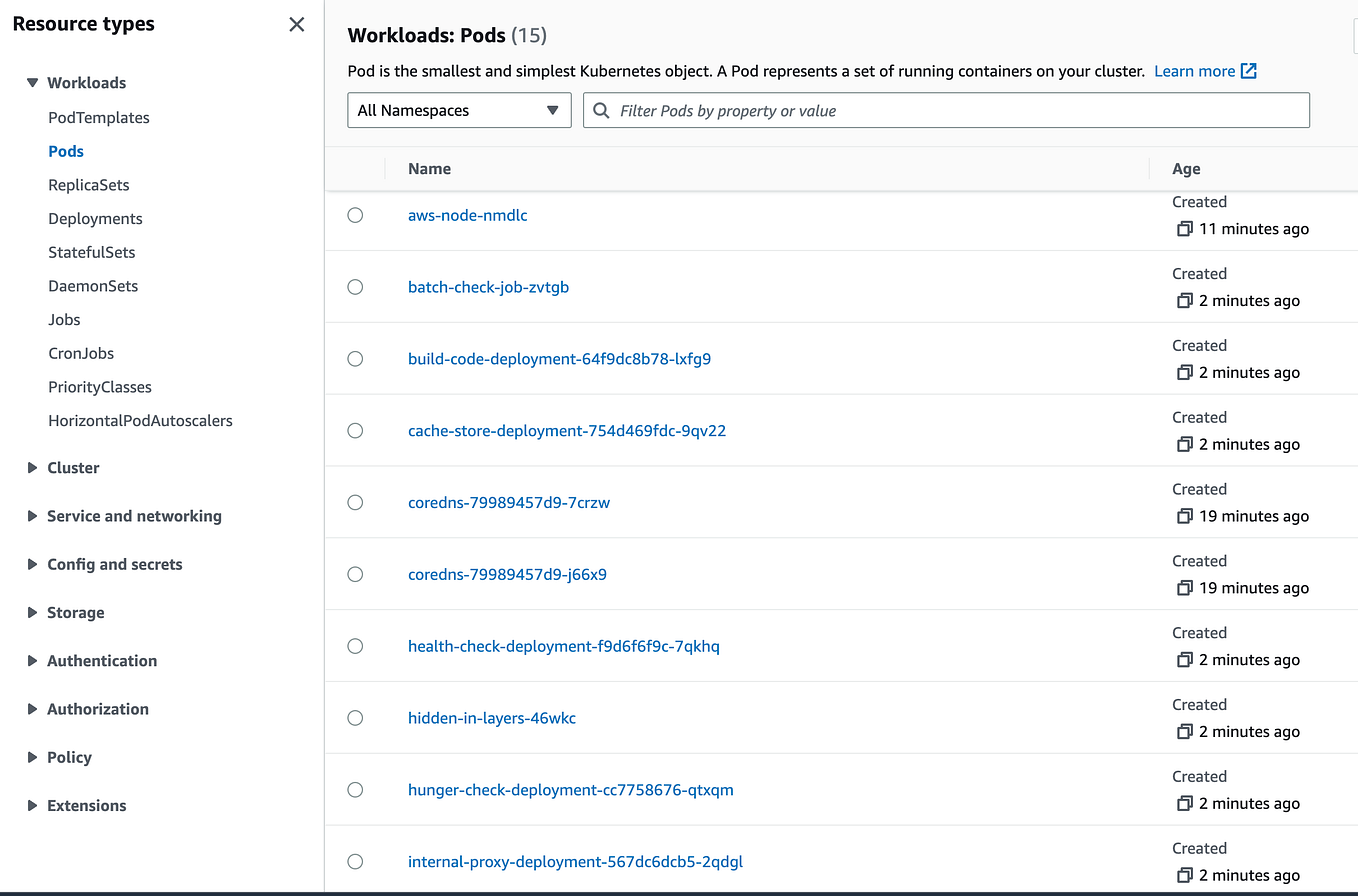Click copy icon beside batch-check-job-zvtgb creation time
Screen dimensions: 1358x896
[x=1186, y=301]
